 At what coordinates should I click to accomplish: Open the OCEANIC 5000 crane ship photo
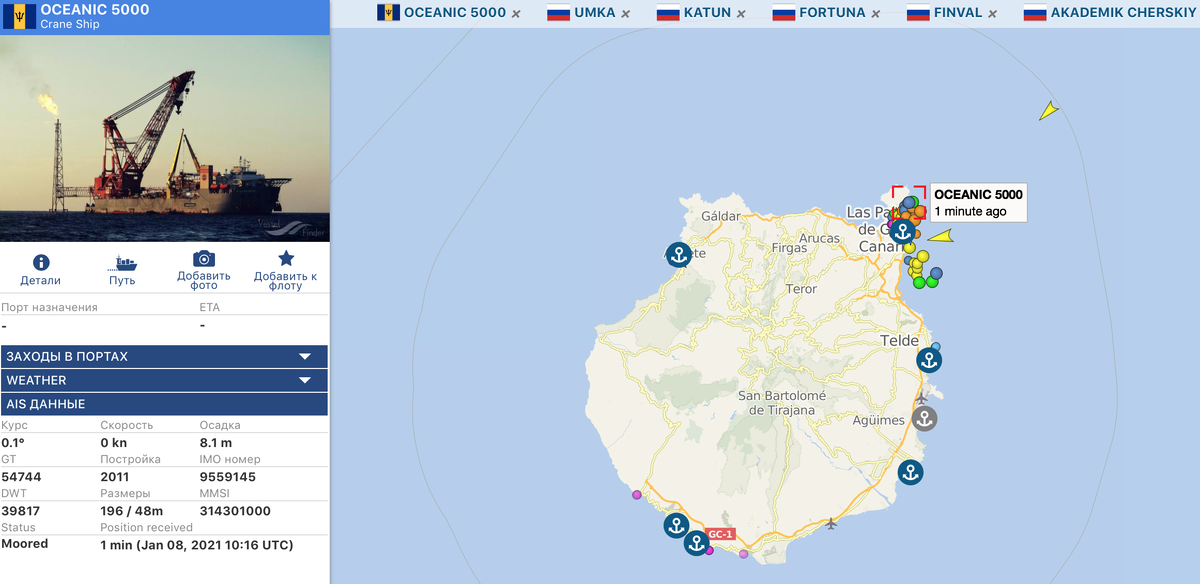pos(165,138)
